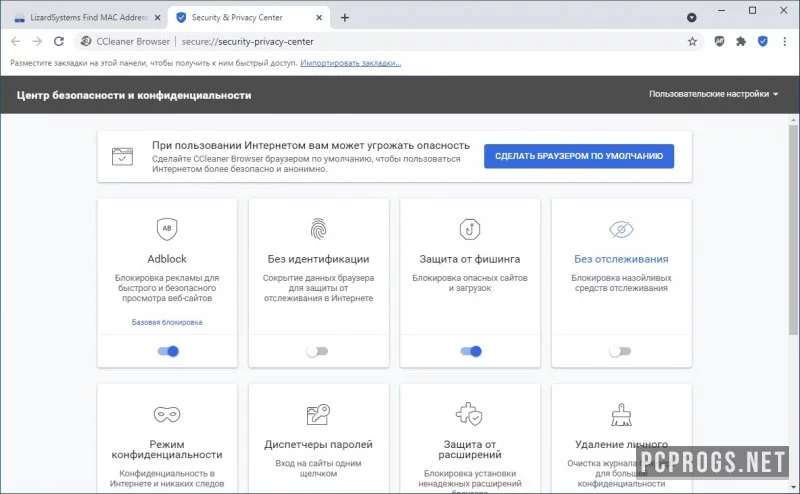The width and height of the screenshot is (800, 494).
Task: Open the tab search dropdown icon
Action: 691,17
